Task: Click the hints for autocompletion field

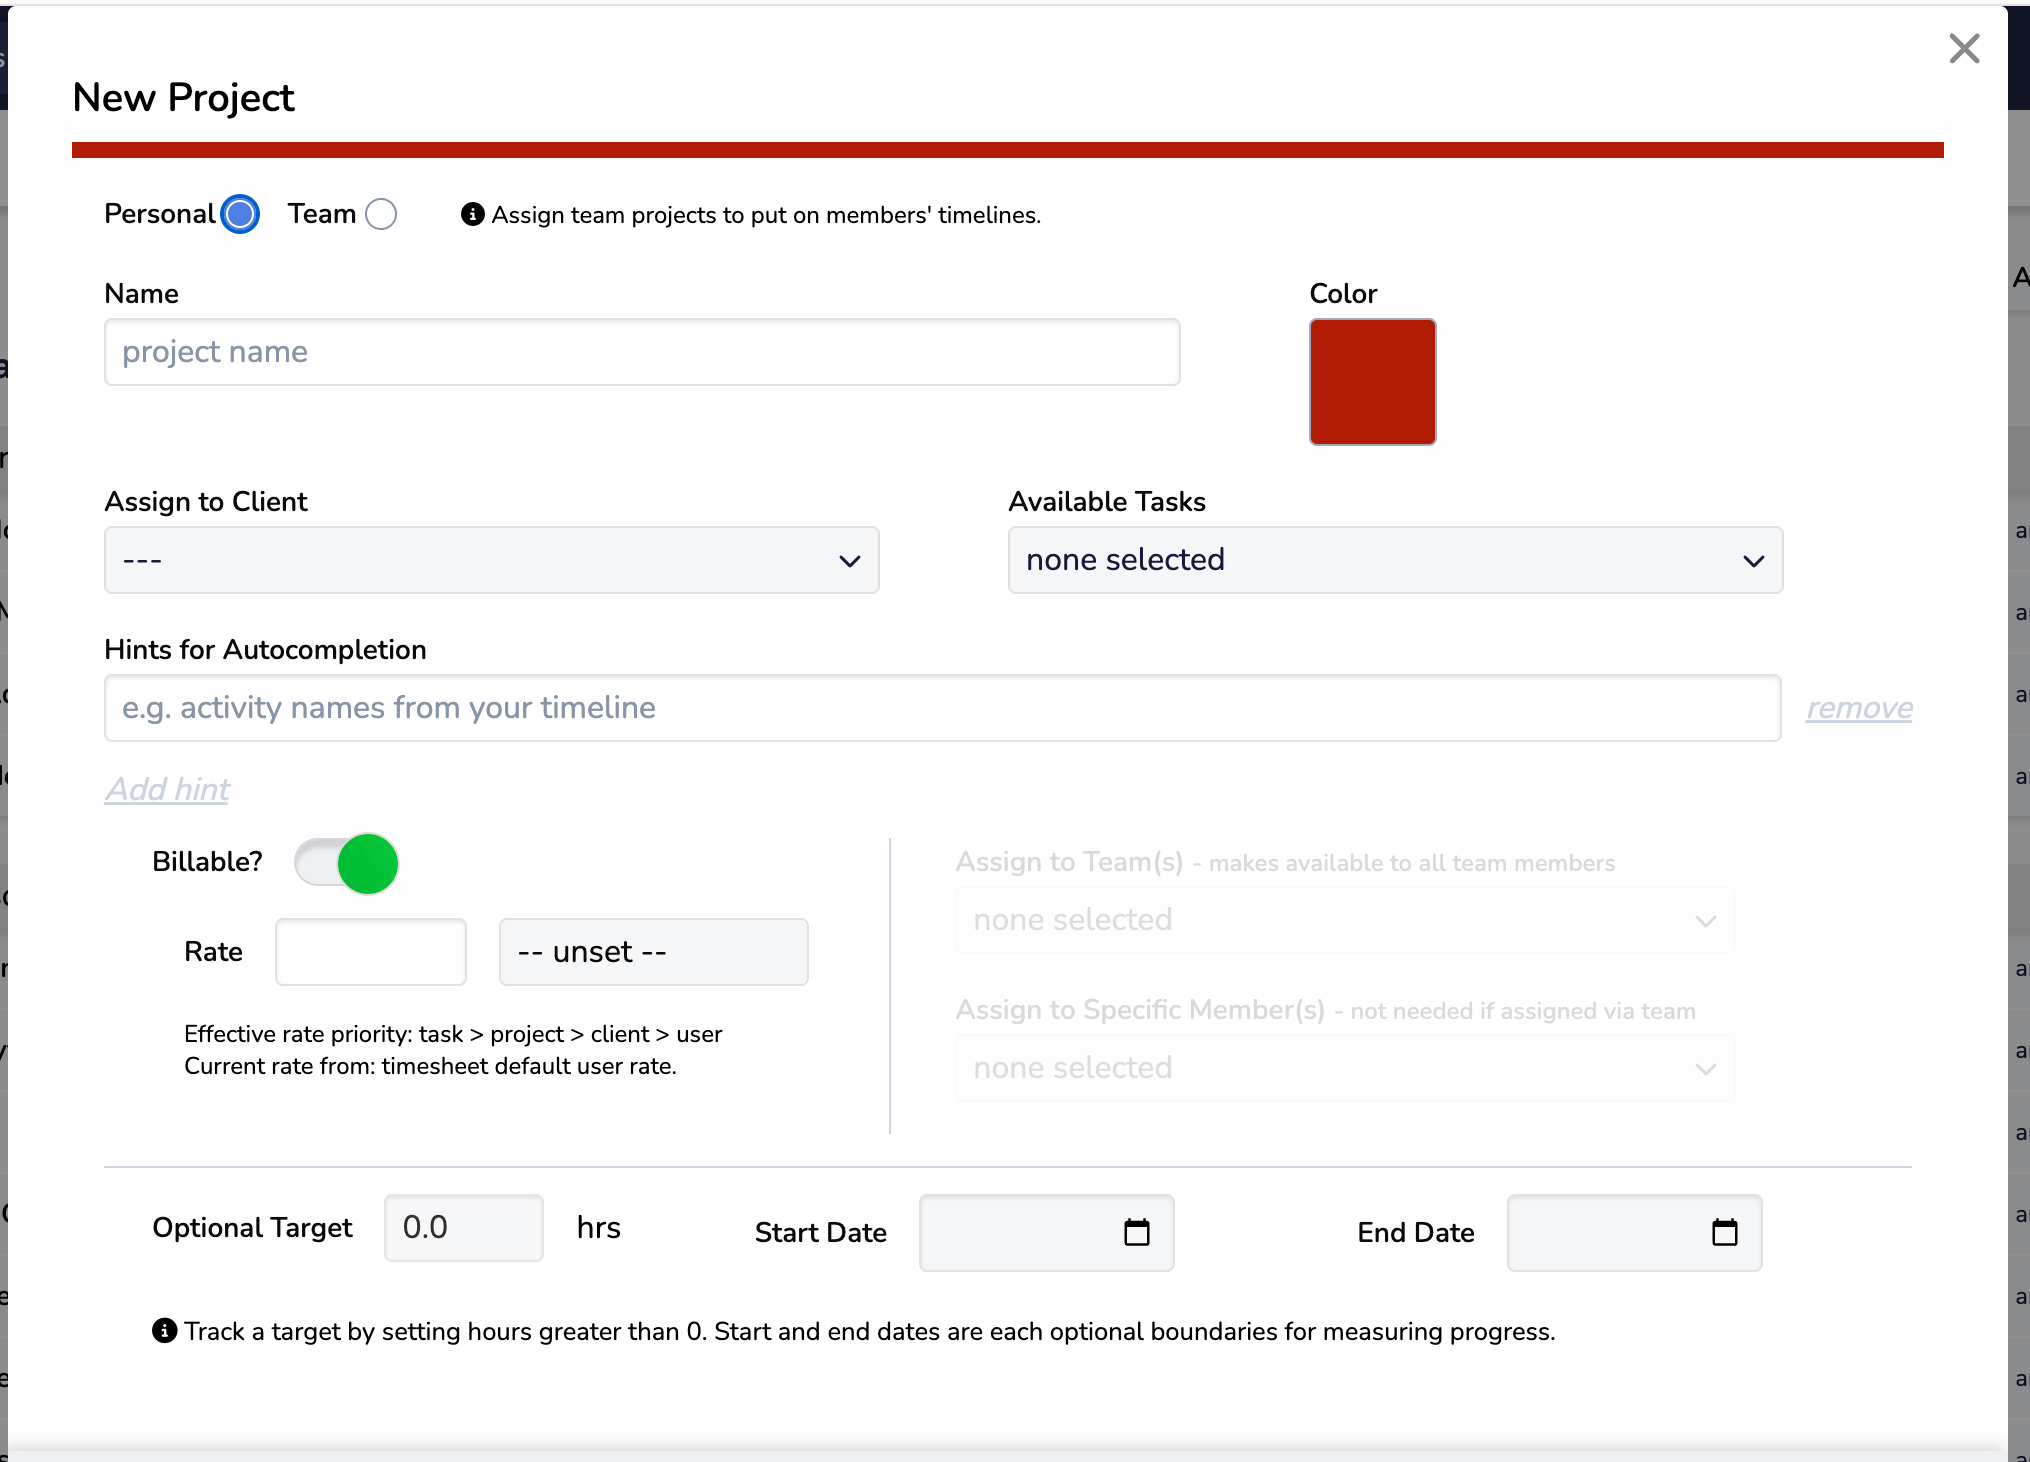Action: point(941,708)
